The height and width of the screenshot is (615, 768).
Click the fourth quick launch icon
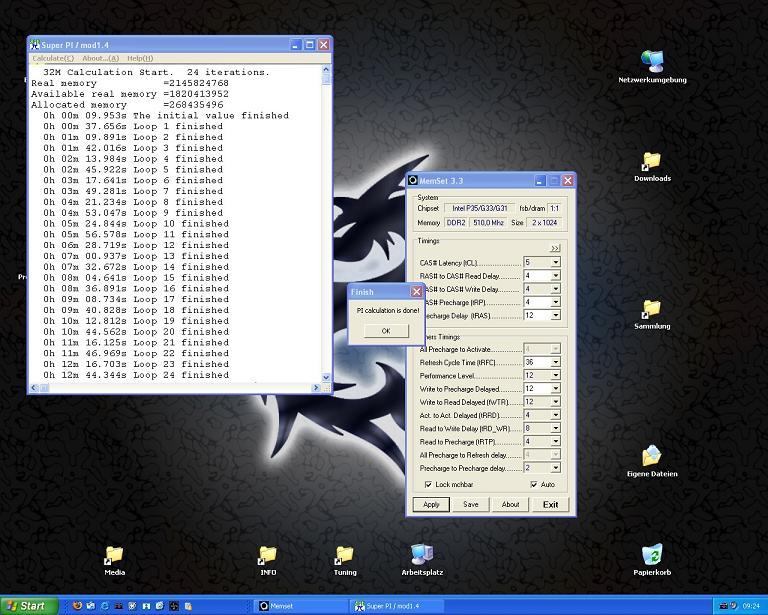(x=119, y=606)
